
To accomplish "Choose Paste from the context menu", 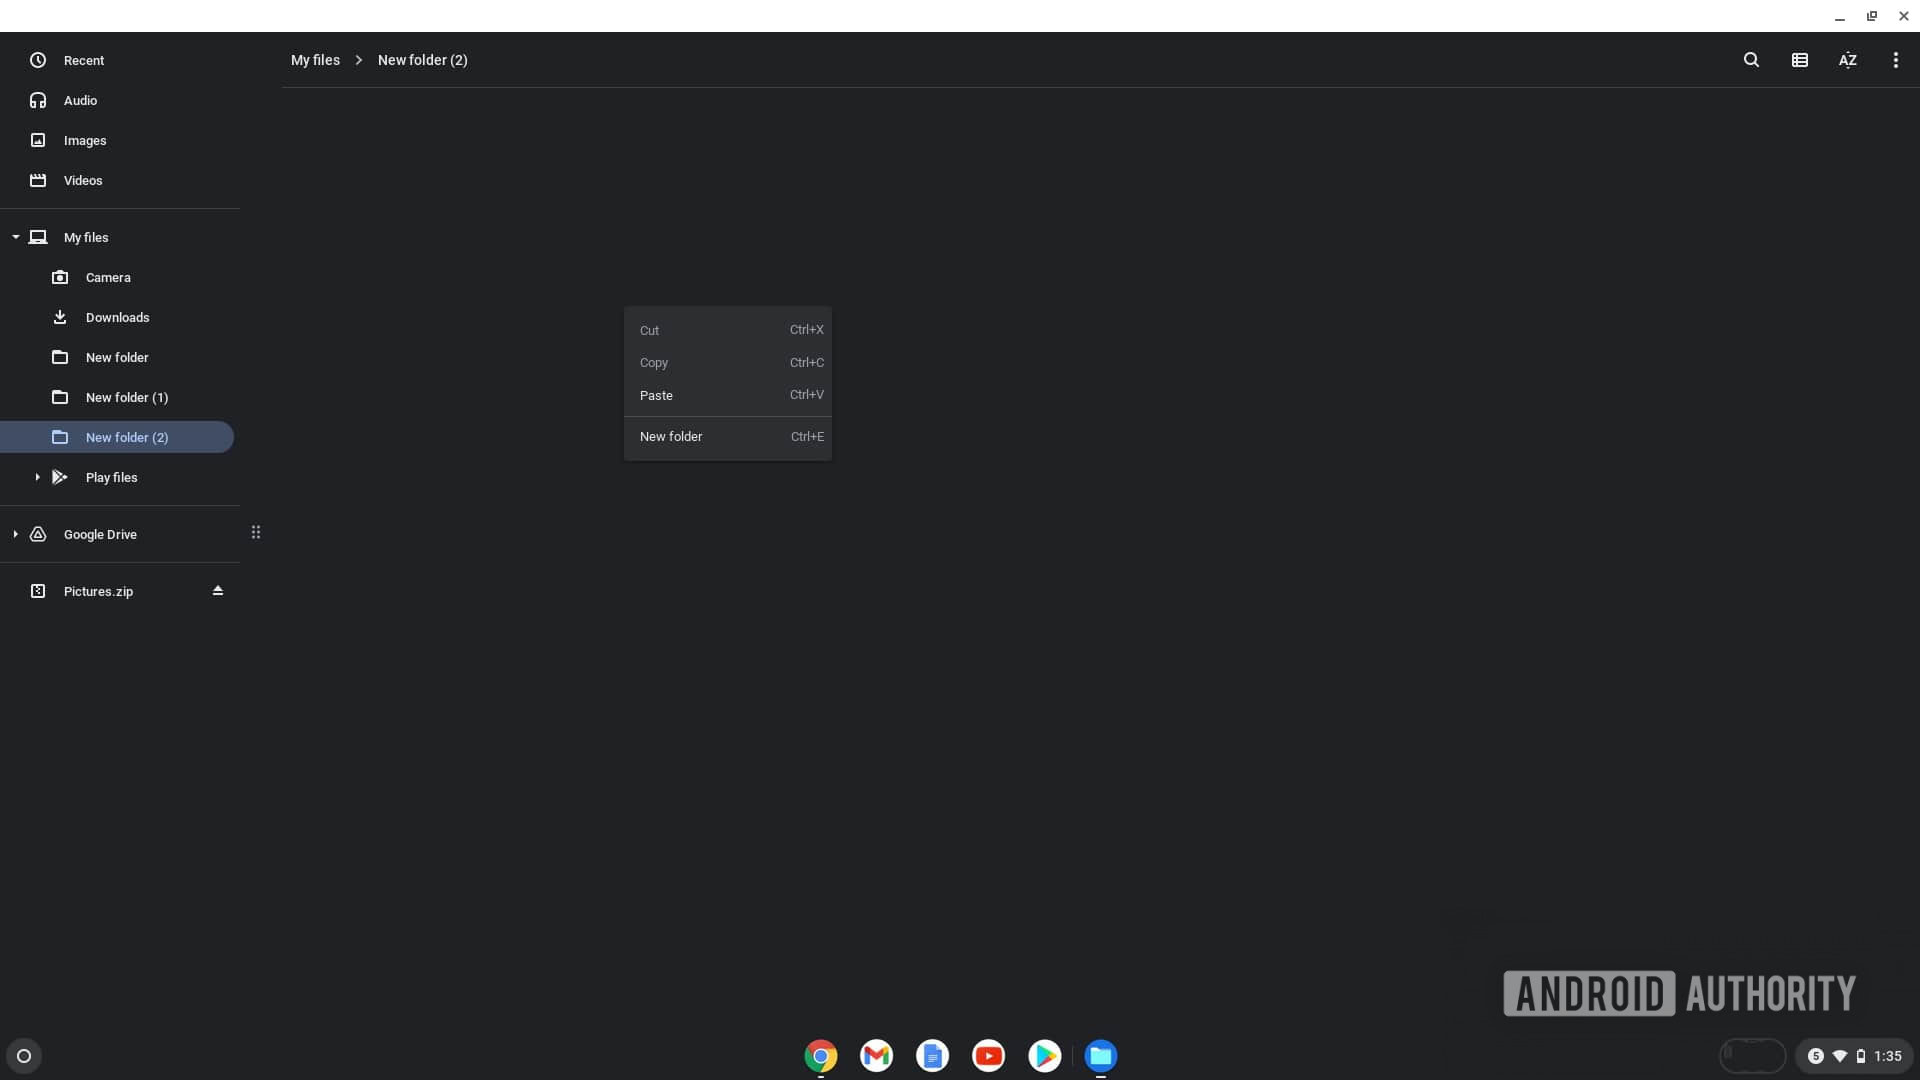I will point(656,395).
